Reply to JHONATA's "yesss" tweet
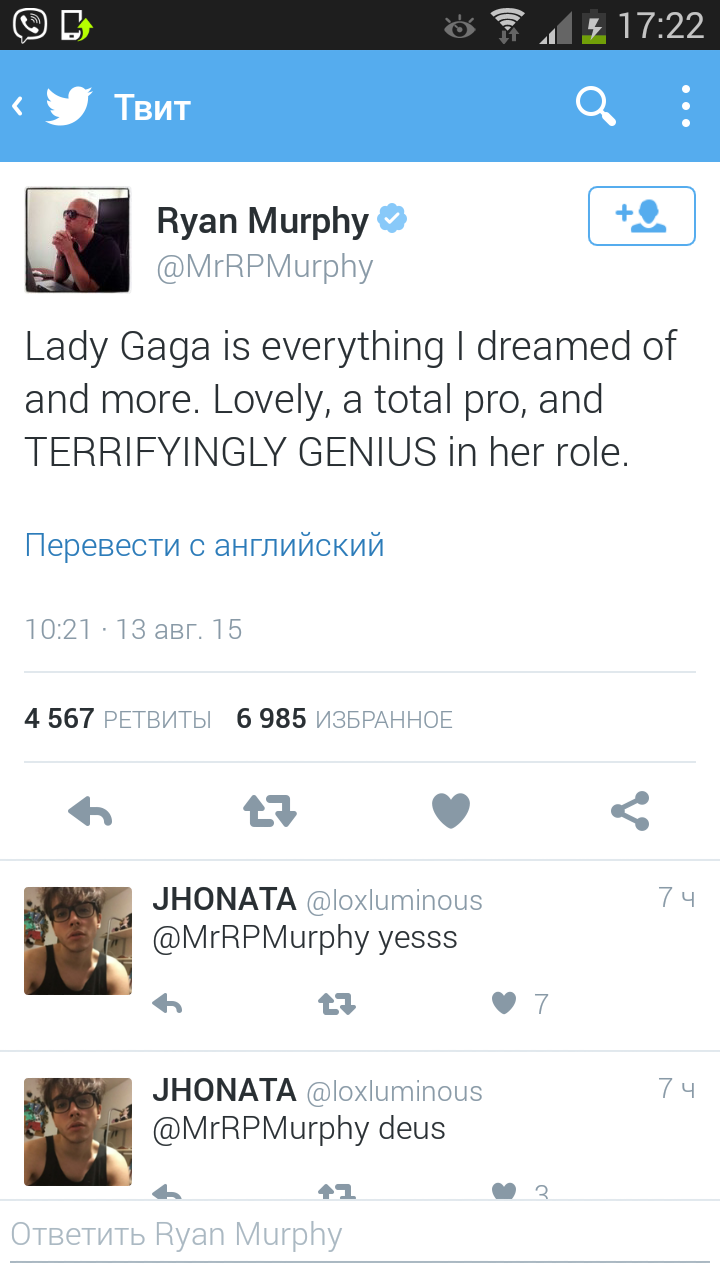The height and width of the screenshot is (1280, 720). pos(167,1003)
